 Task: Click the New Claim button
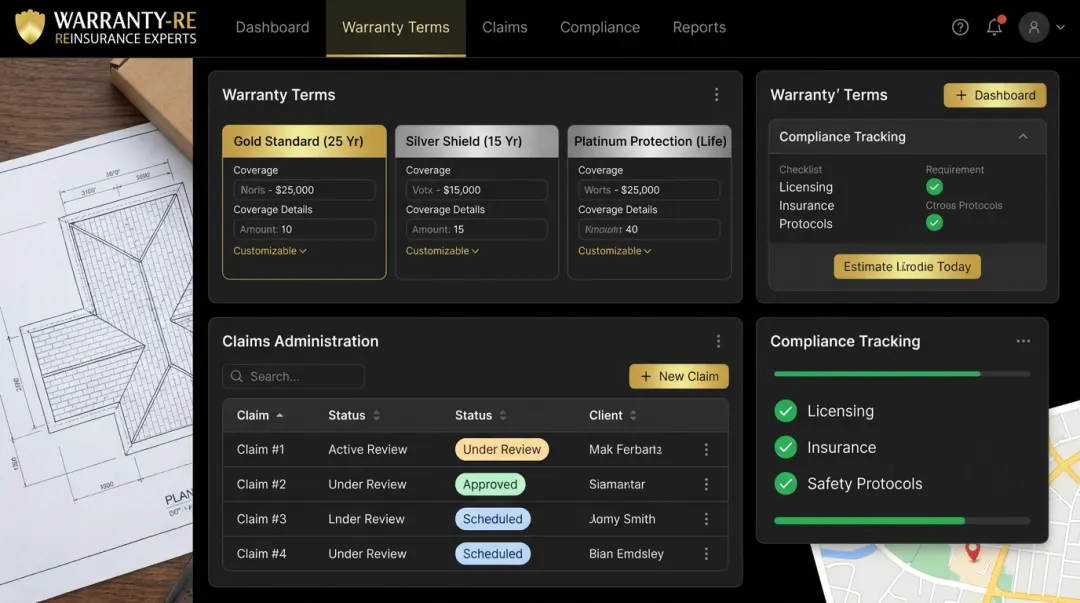click(x=678, y=376)
